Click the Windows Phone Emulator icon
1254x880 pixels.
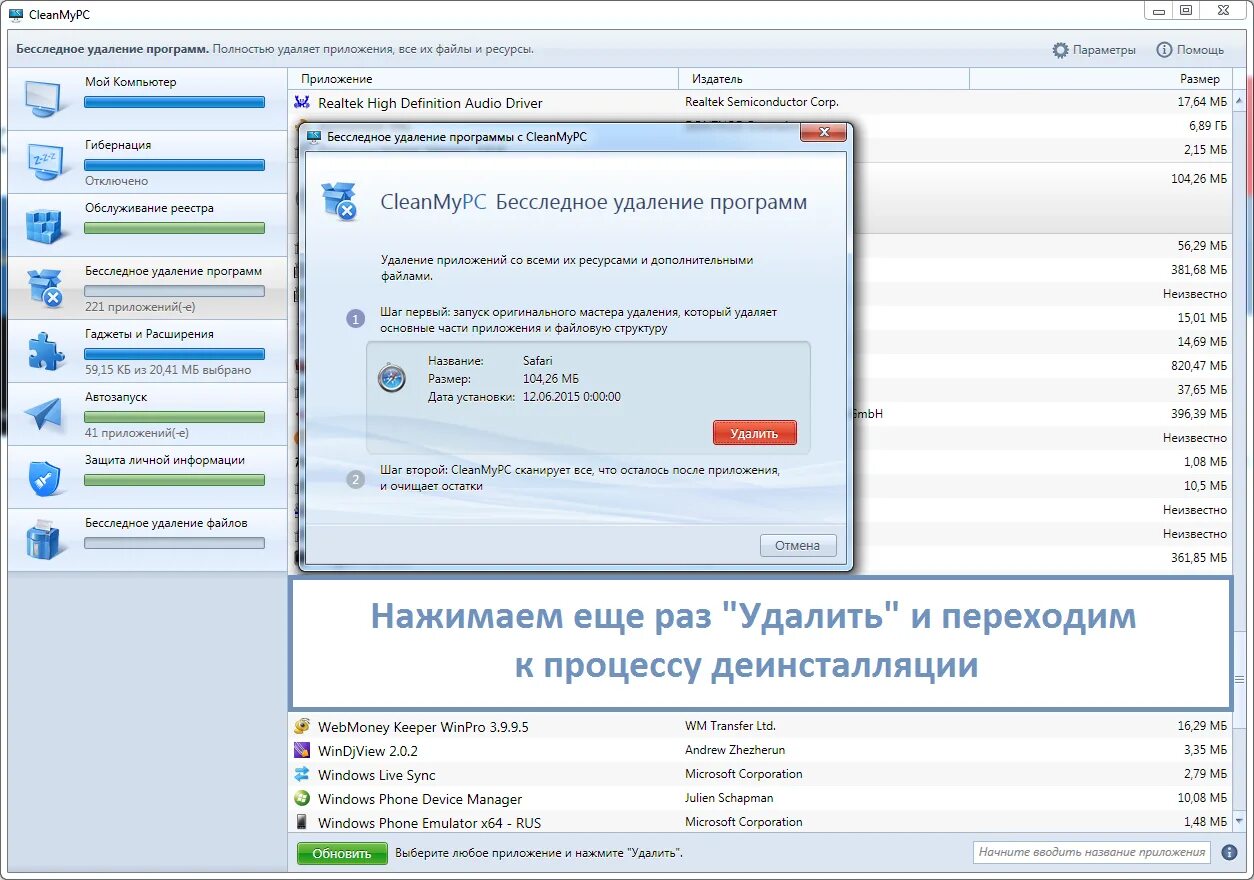click(302, 822)
